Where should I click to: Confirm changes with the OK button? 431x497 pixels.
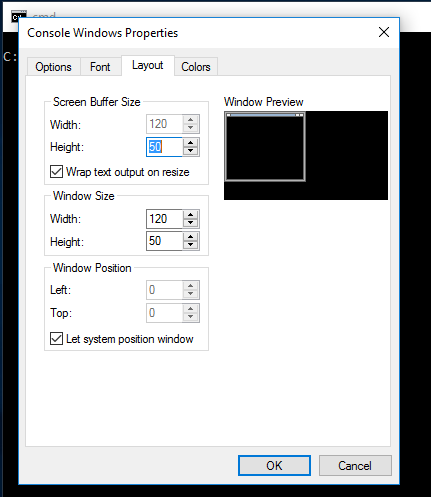click(x=274, y=465)
